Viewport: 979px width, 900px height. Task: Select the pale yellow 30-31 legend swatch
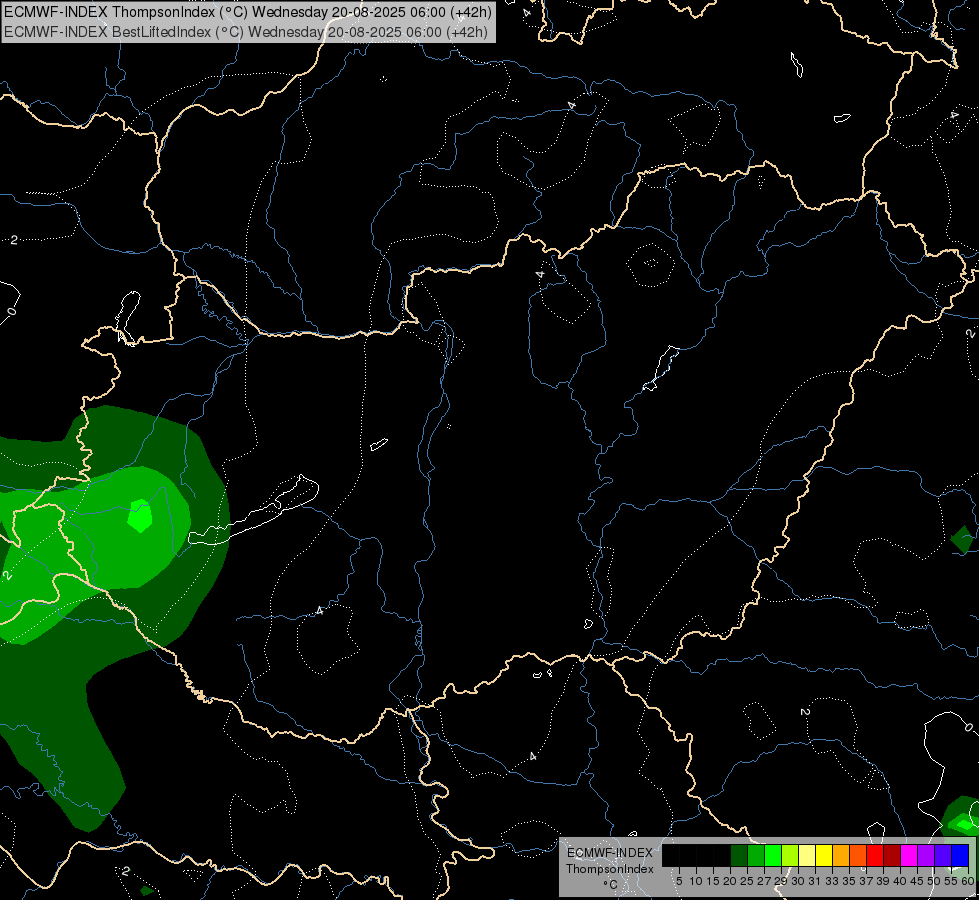tap(807, 855)
